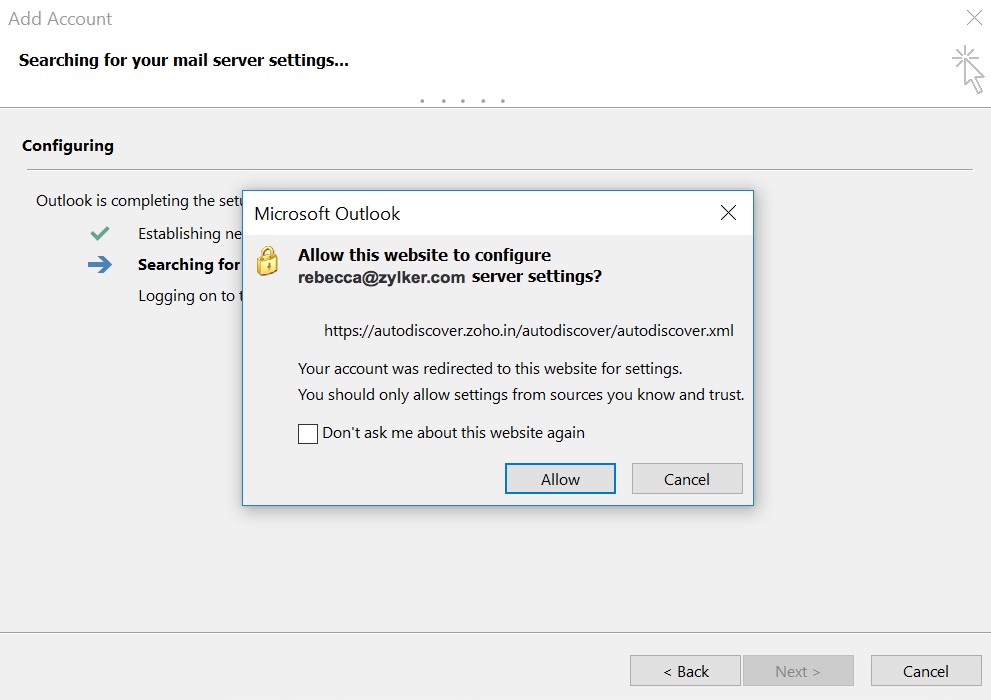
Task: Click the Searching for your mail server settings heading
Action: [183, 60]
